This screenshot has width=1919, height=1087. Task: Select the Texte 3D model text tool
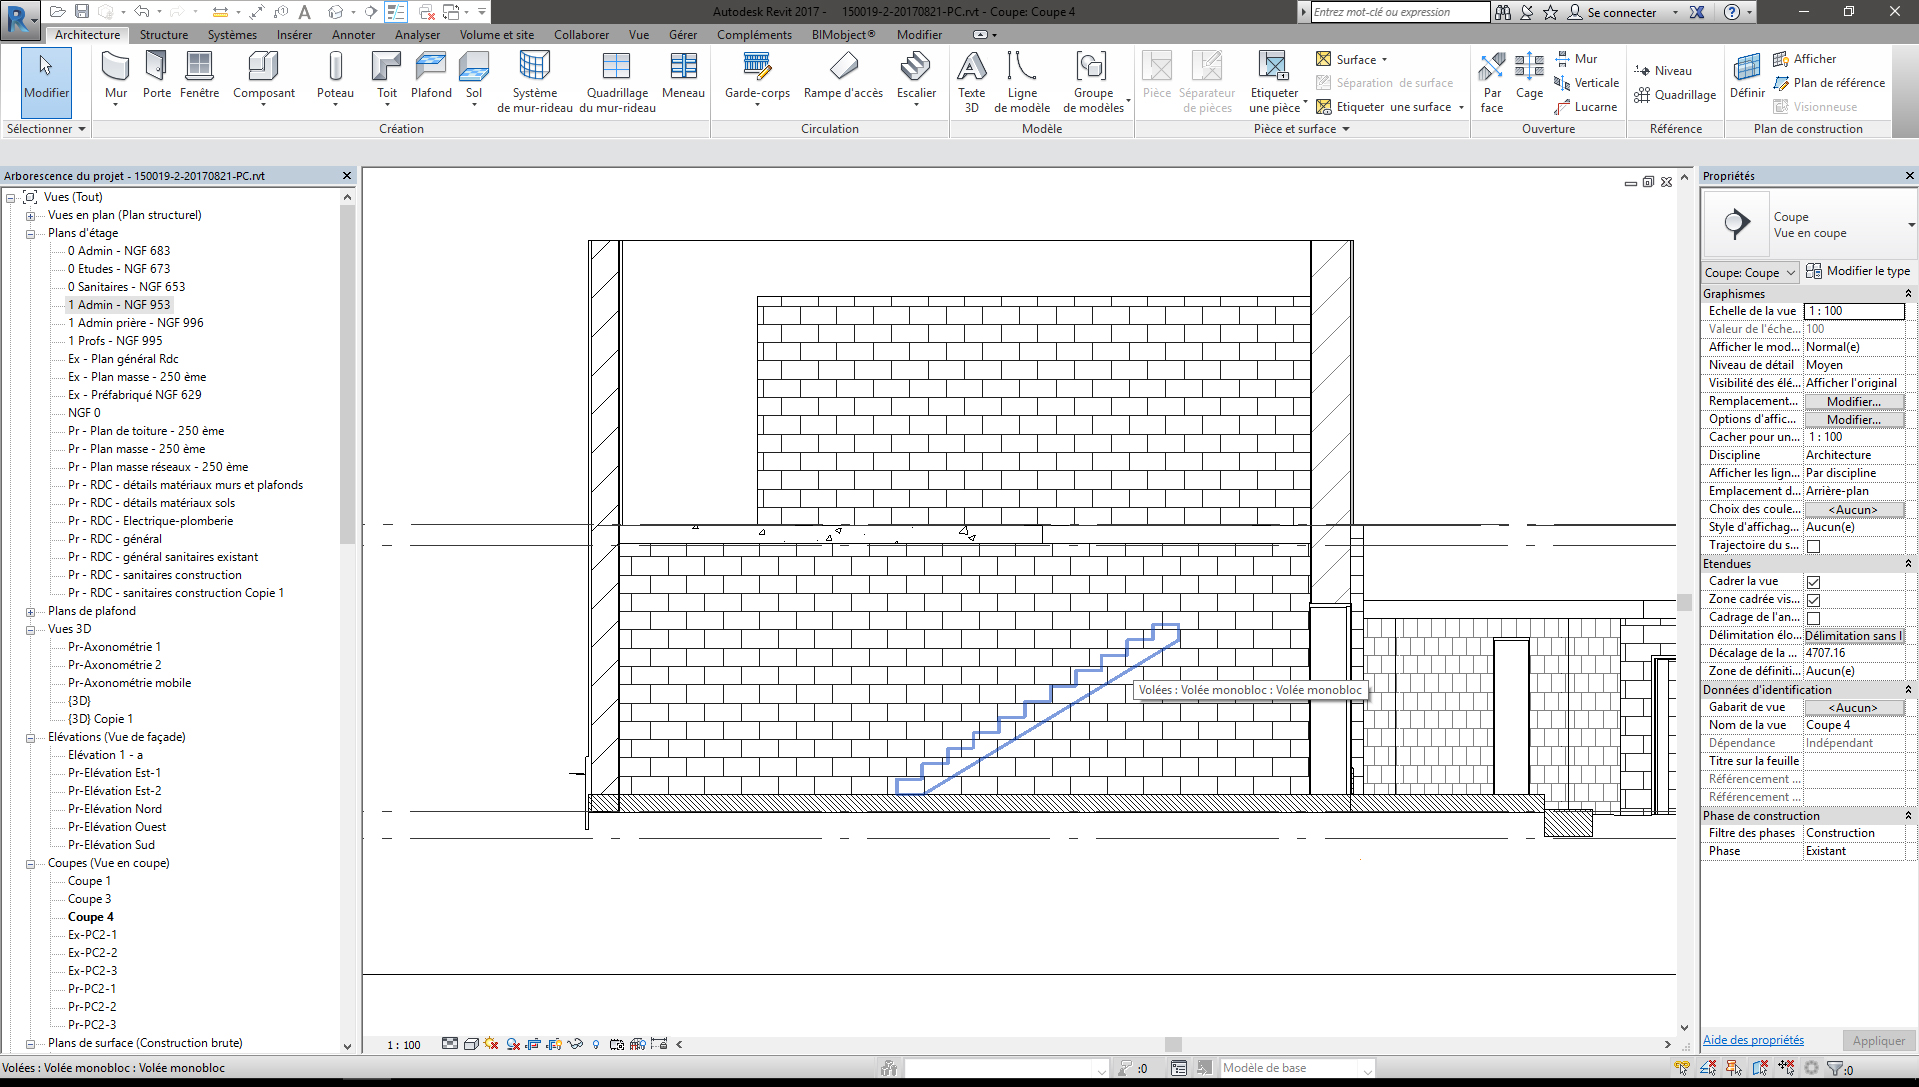click(x=971, y=82)
